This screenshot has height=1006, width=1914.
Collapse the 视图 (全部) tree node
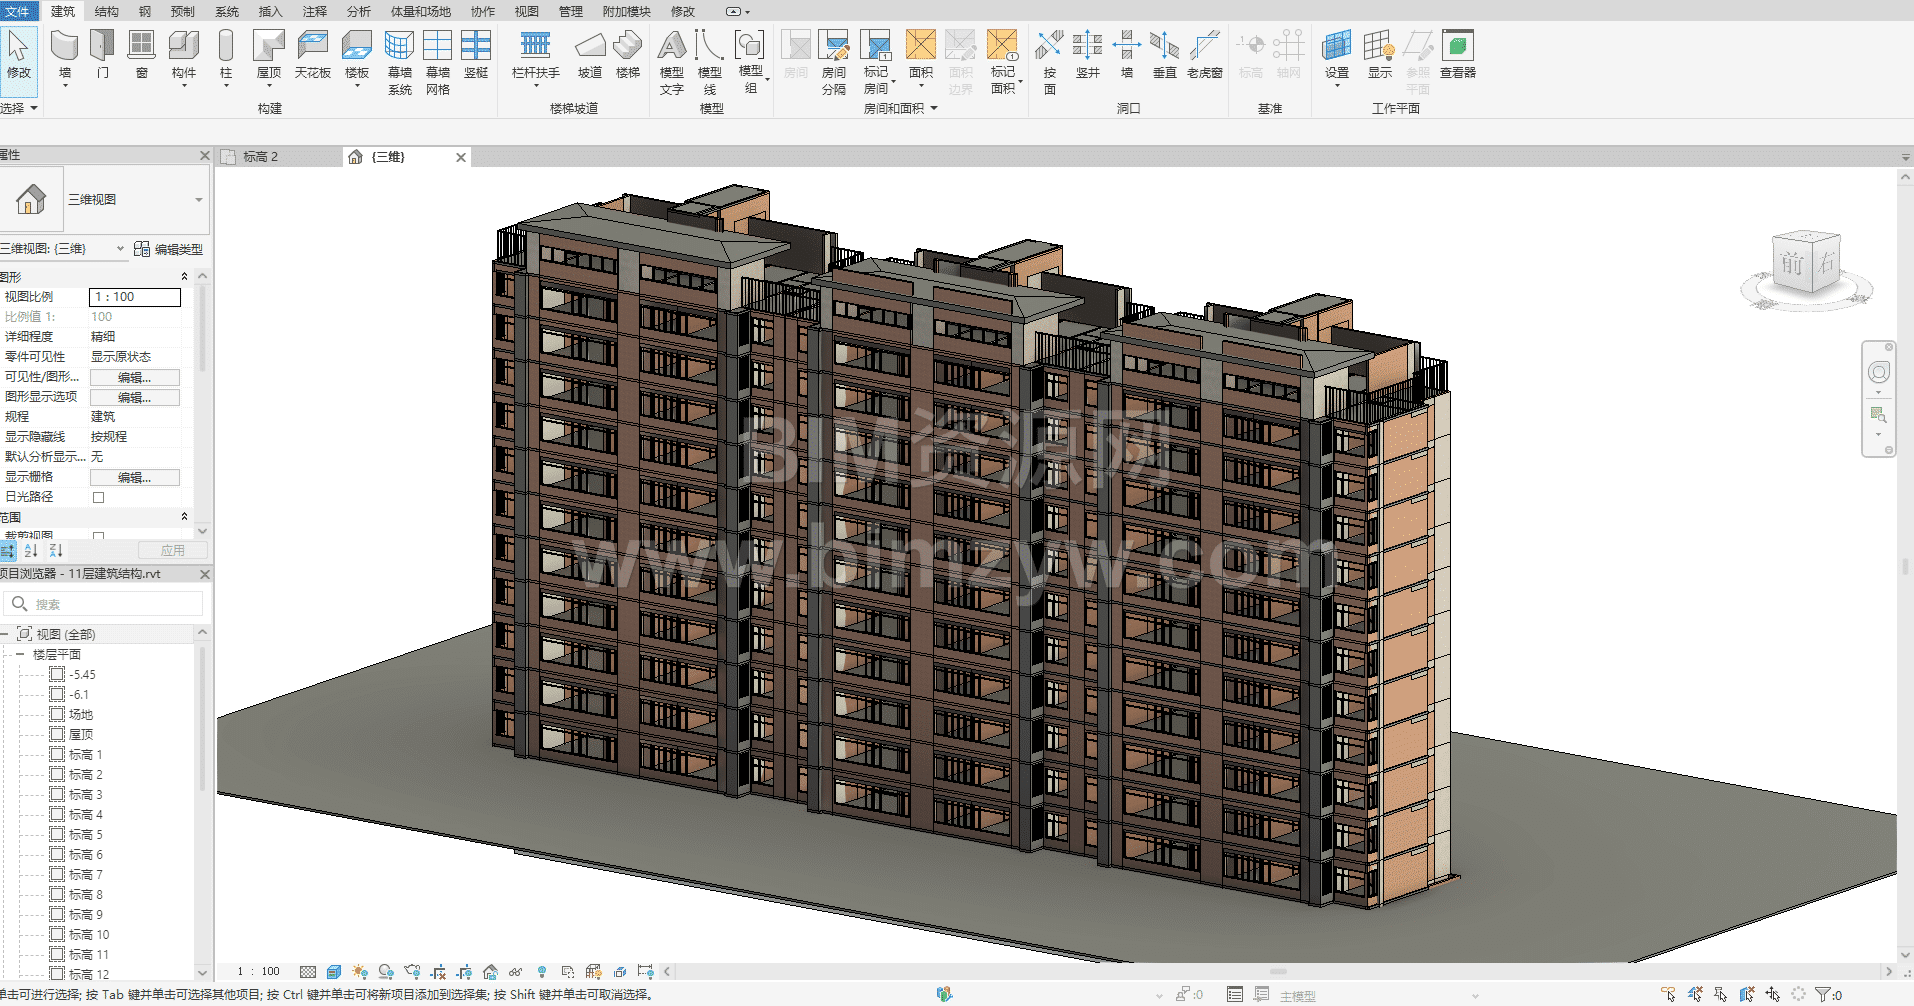[4, 634]
